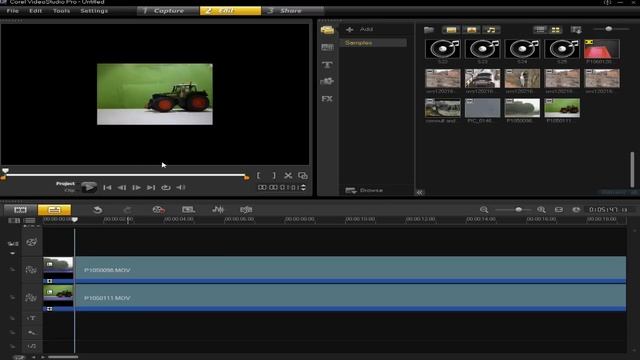Click the library vertical scrollbar
Screen dimensions: 640x360
(x=632, y=169)
